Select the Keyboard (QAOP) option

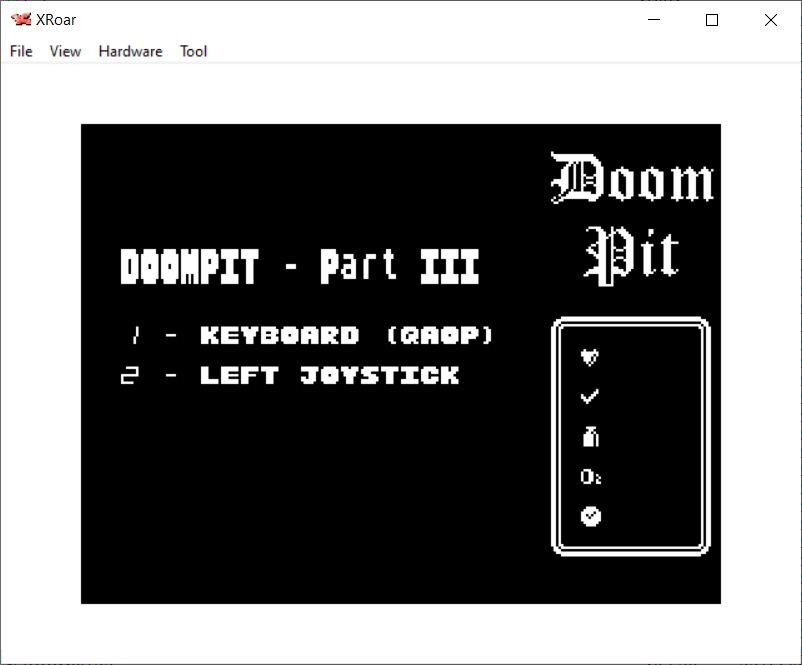coord(346,335)
